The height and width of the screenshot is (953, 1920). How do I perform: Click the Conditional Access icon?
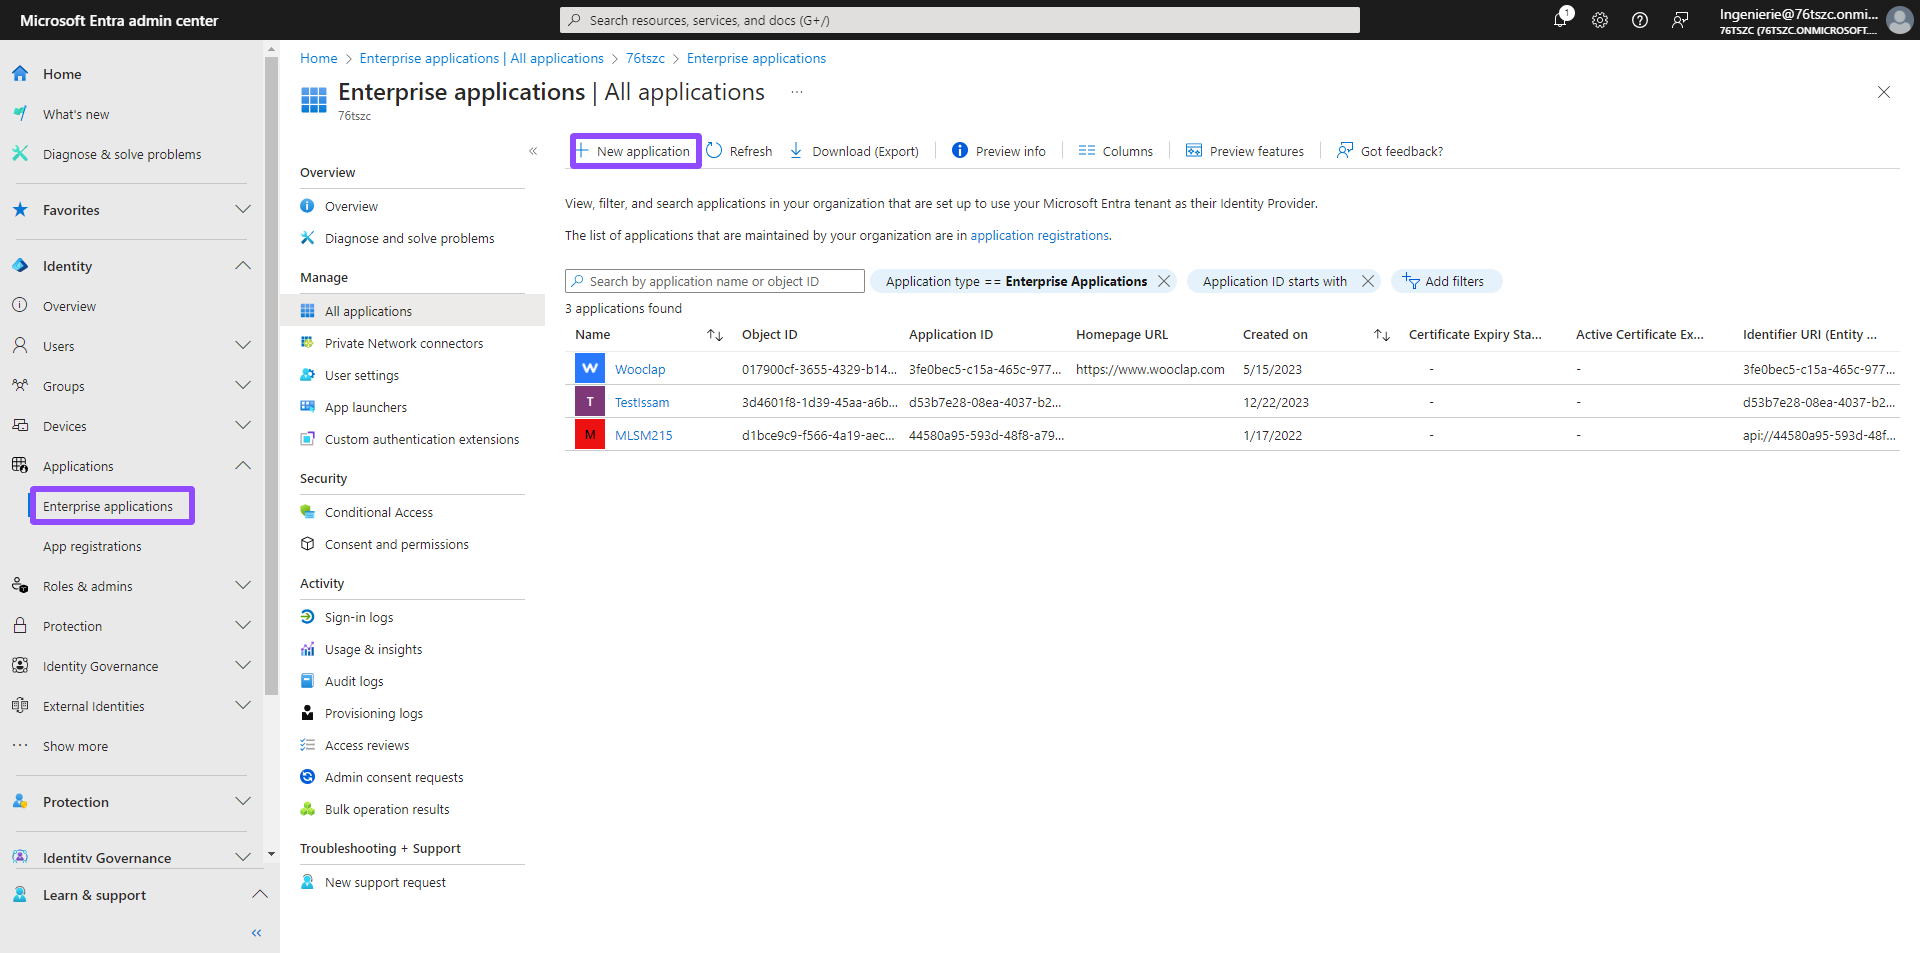tap(308, 512)
